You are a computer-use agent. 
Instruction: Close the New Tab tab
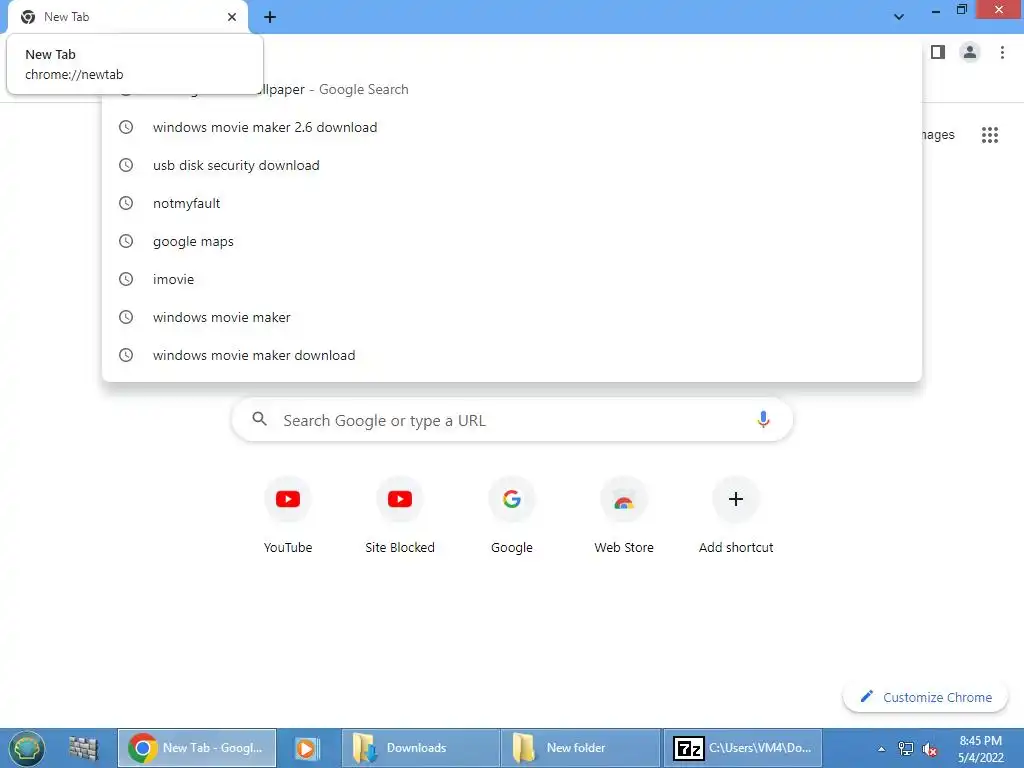(232, 17)
